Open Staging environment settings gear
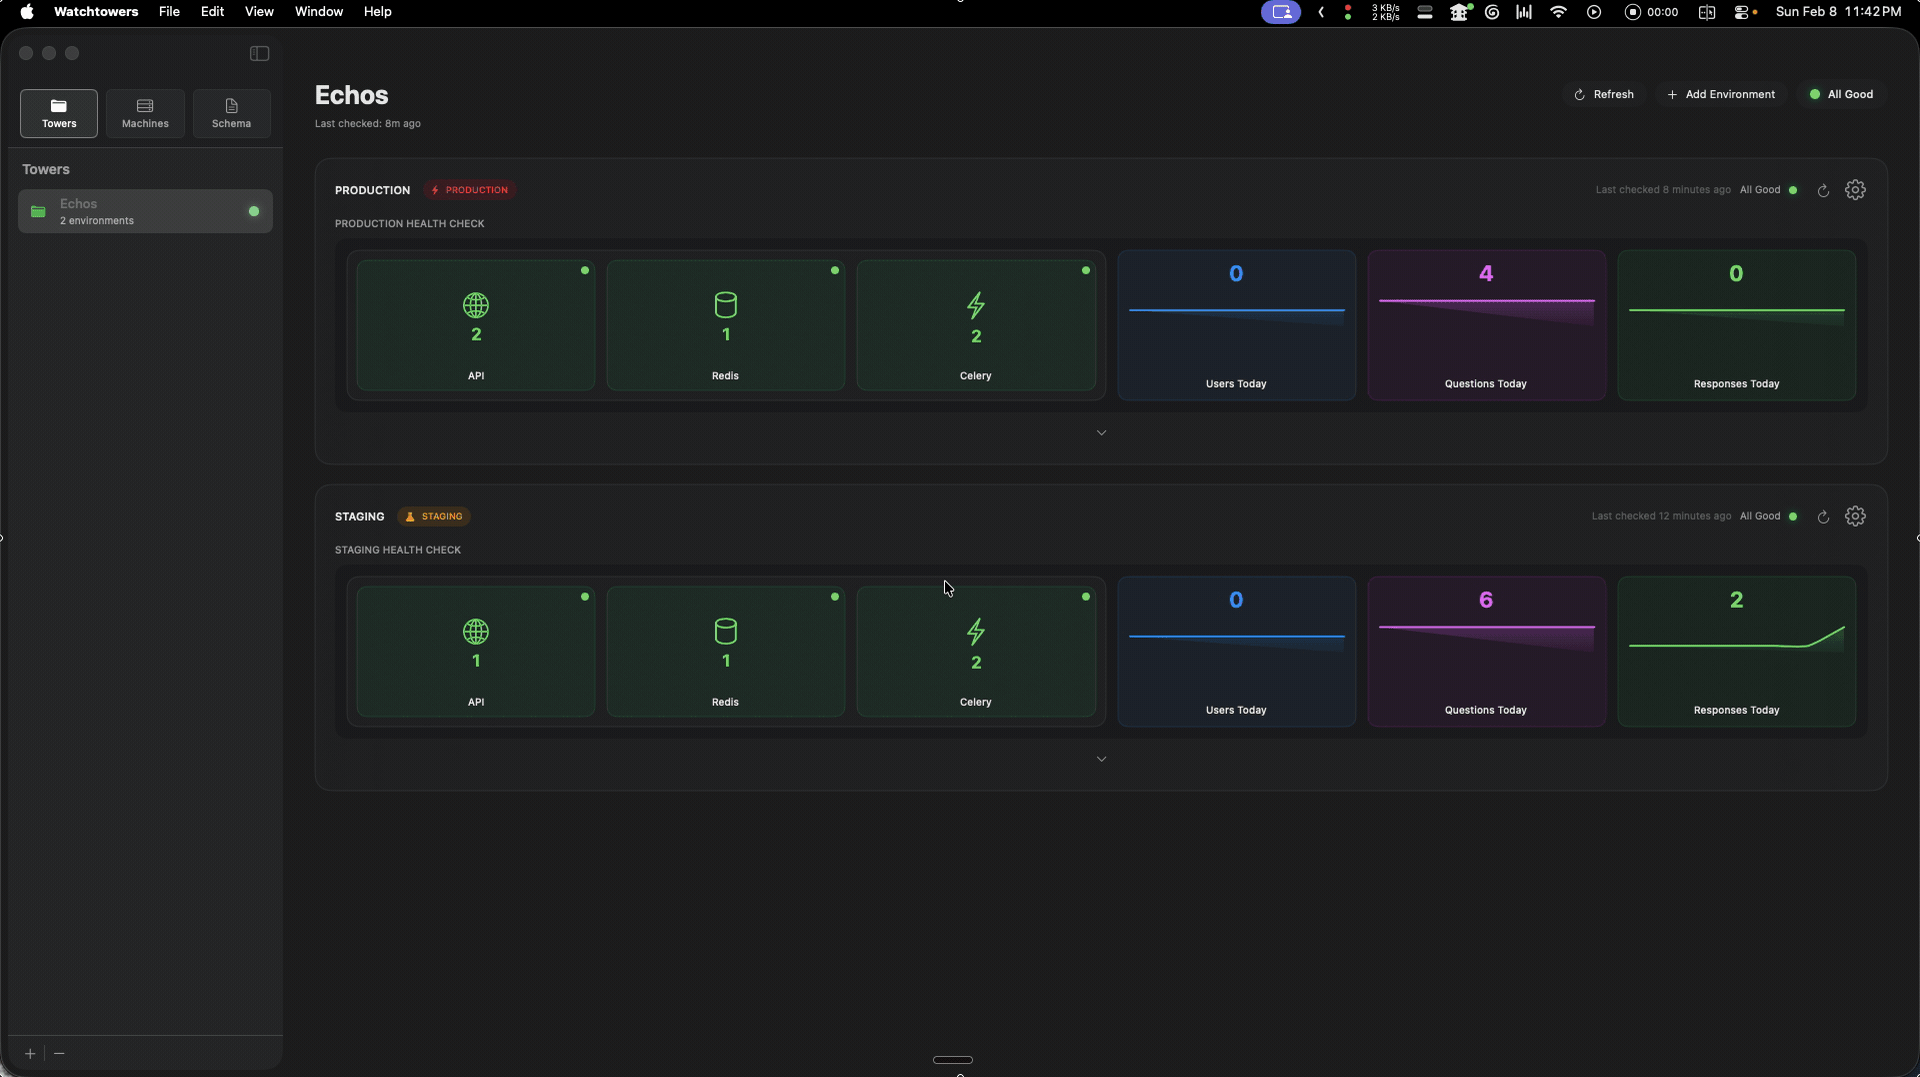This screenshot has width=1920, height=1077. pyautogui.click(x=1855, y=516)
